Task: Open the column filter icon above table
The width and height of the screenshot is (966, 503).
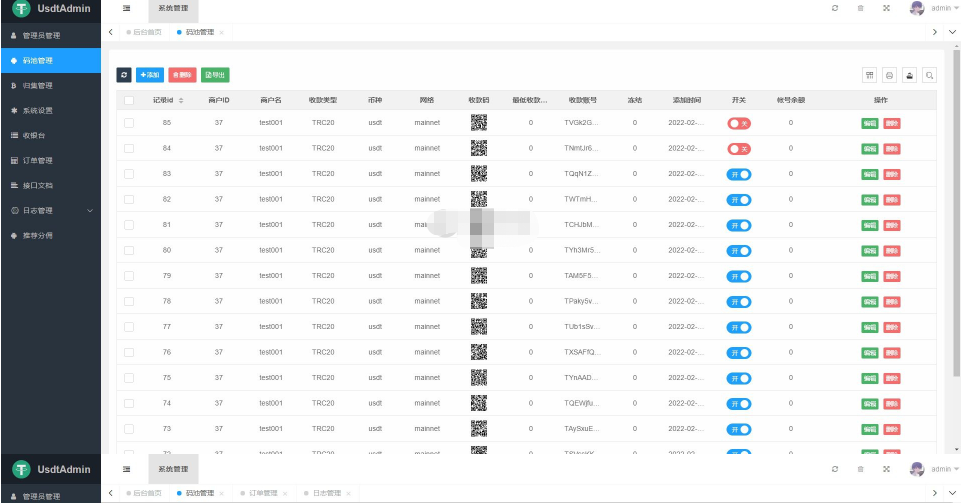Action: point(869,75)
